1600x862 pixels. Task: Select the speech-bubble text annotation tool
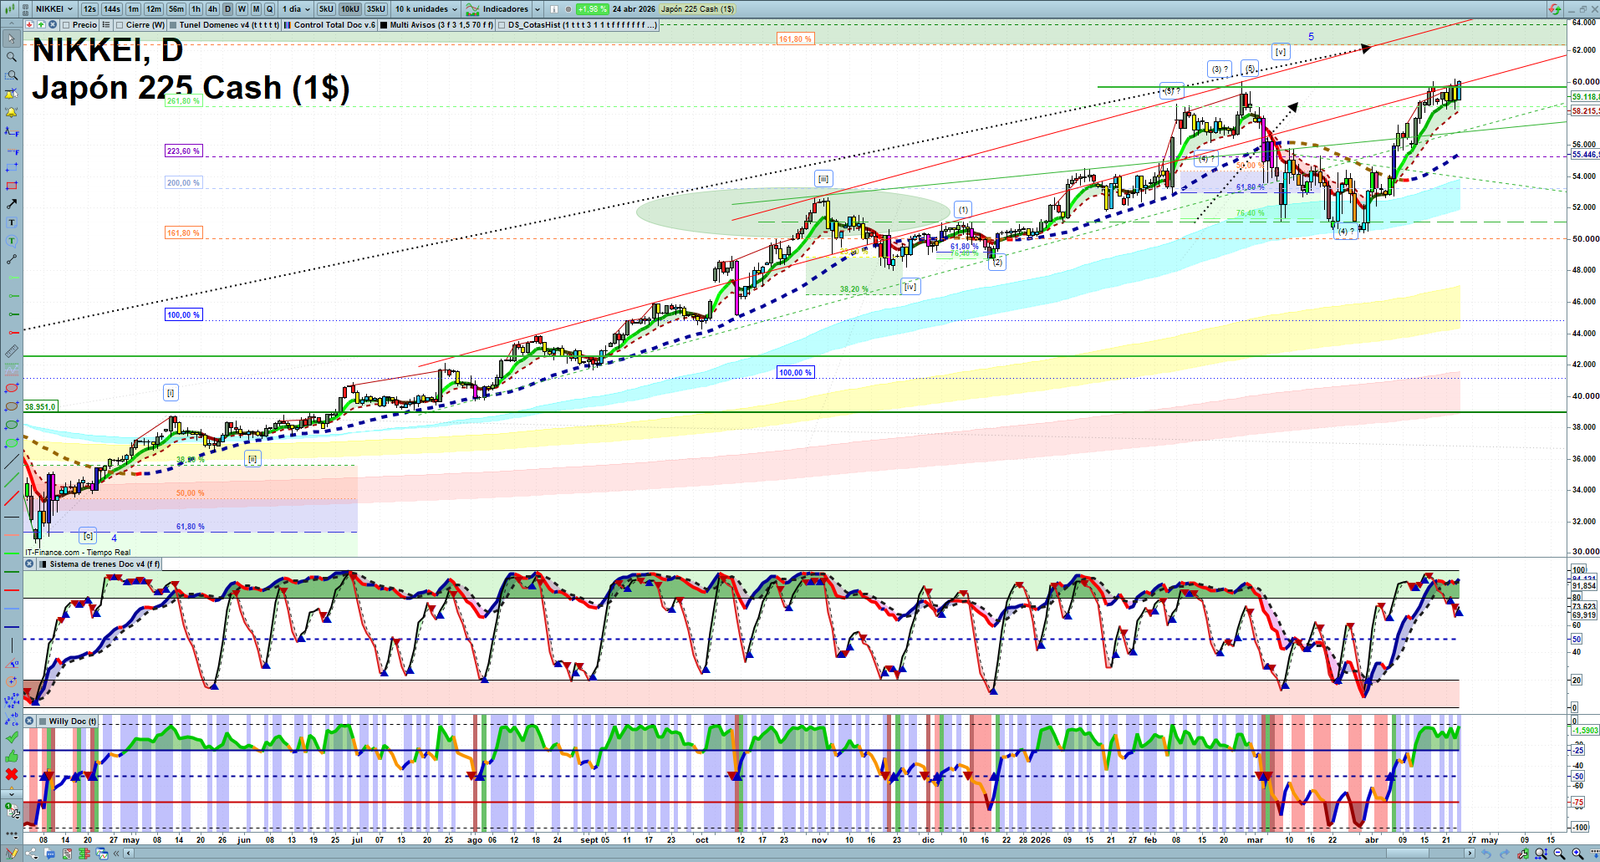[x=11, y=241]
